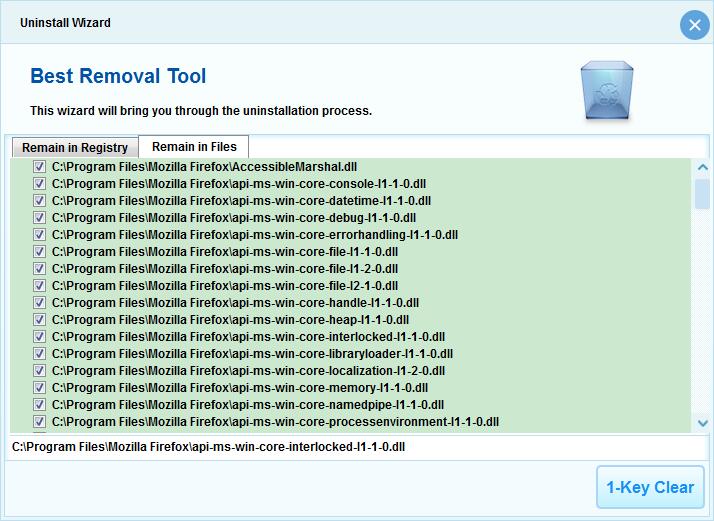The height and width of the screenshot is (521, 714).
Task: Select the api-ms-win-core-errorhandling-l1-1-0.dll path text
Action: (x=255, y=235)
